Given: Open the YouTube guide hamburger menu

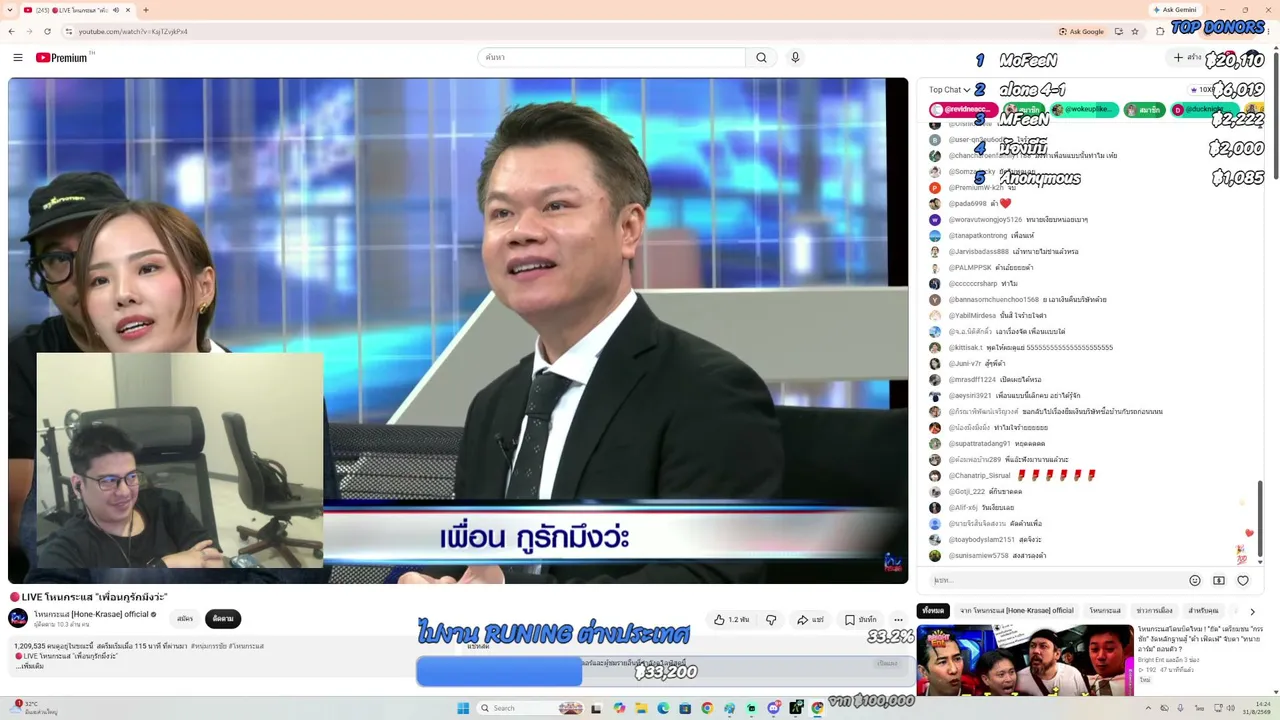Looking at the screenshot, I should [x=17, y=57].
